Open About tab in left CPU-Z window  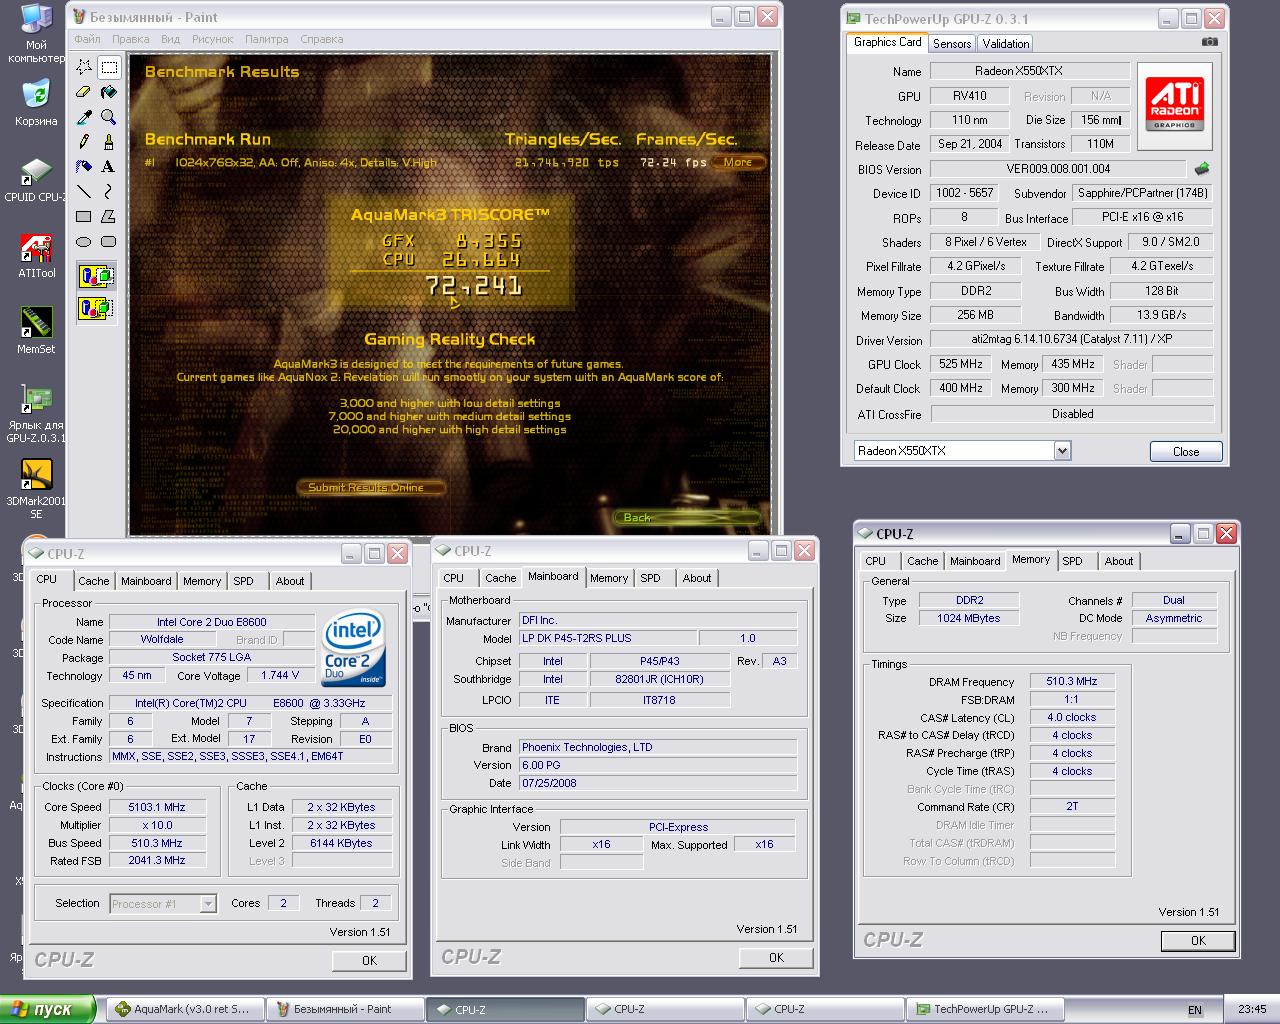click(290, 581)
